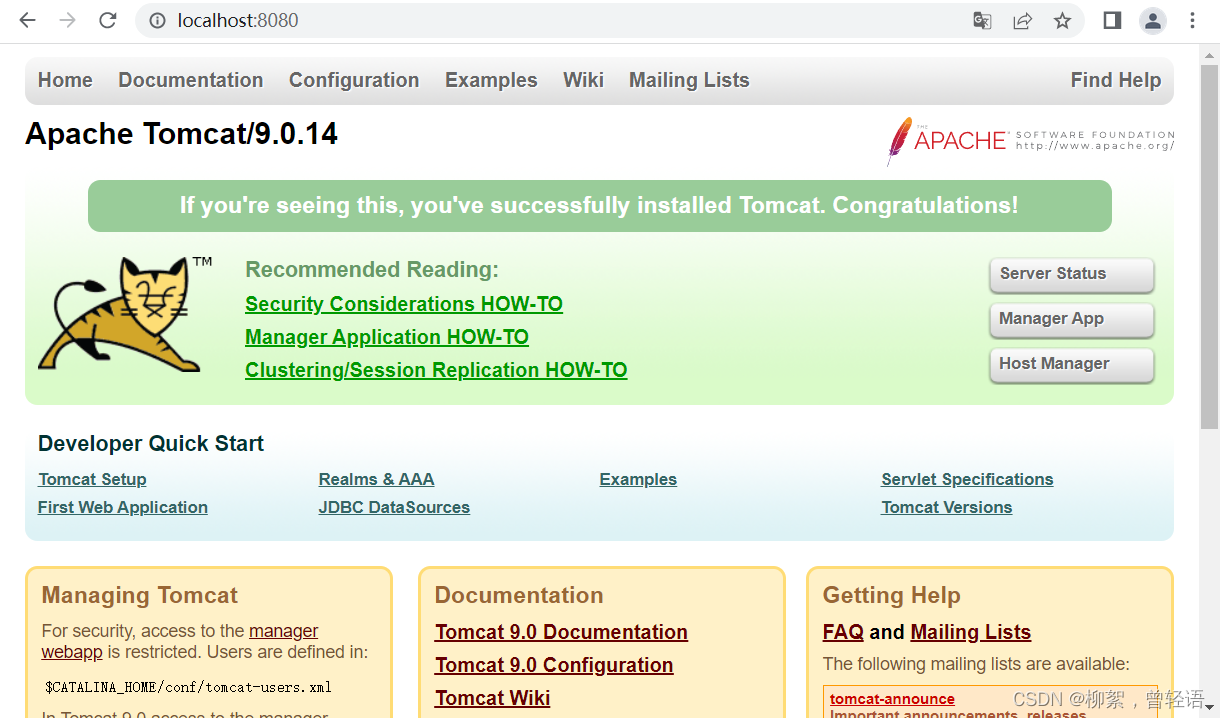The width and height of the screenshot is (1220, 718).
Task: Click the Host Manager button
Action: click(x=1072, y=364)
